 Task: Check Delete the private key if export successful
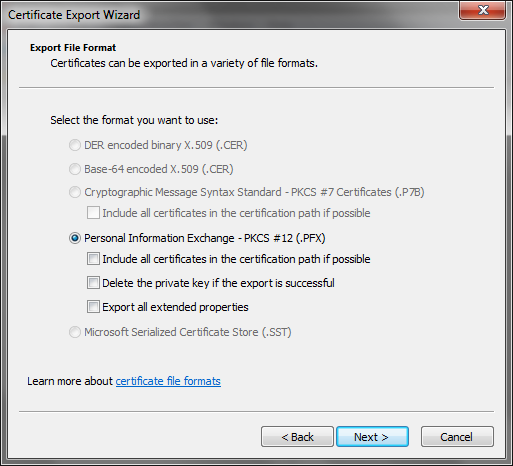93,283
